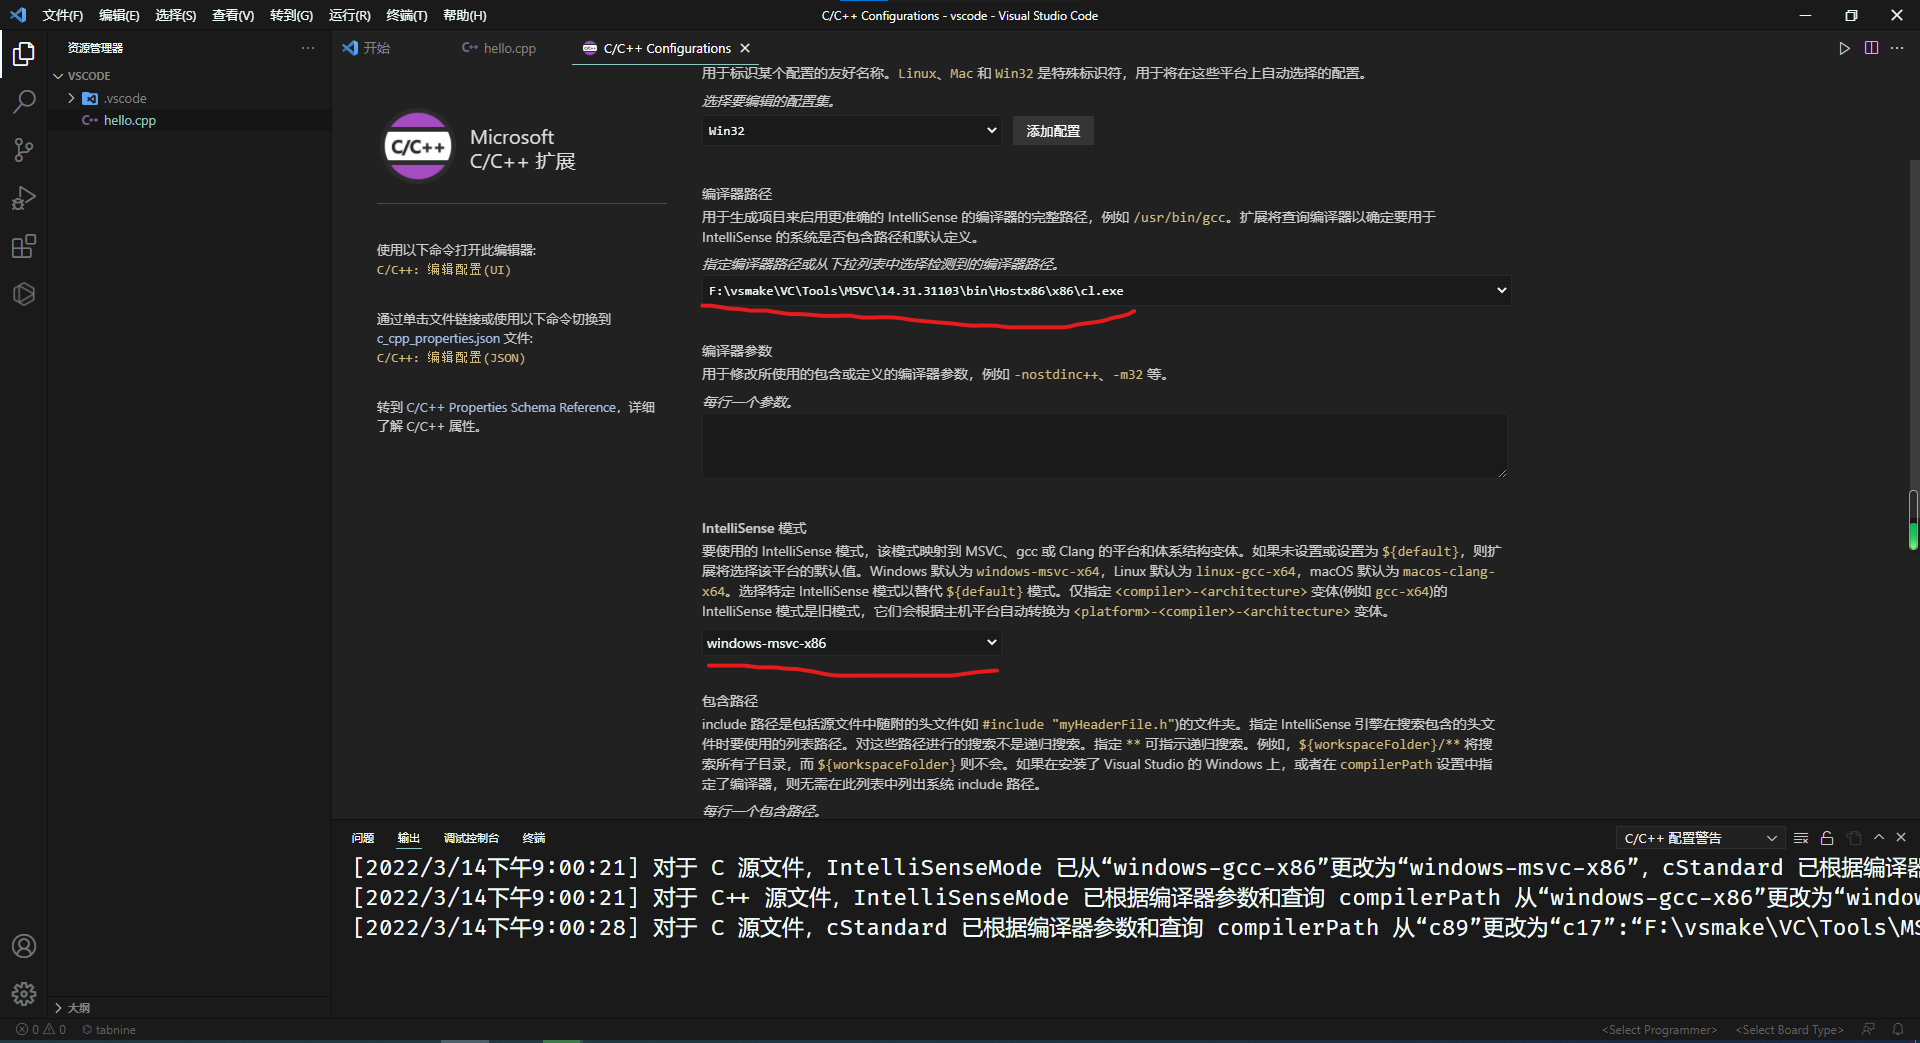Click the C/C++: 编辑配置(UI) command link
The height and width of the screenshot is (1043, 1920).
[444, 270]
